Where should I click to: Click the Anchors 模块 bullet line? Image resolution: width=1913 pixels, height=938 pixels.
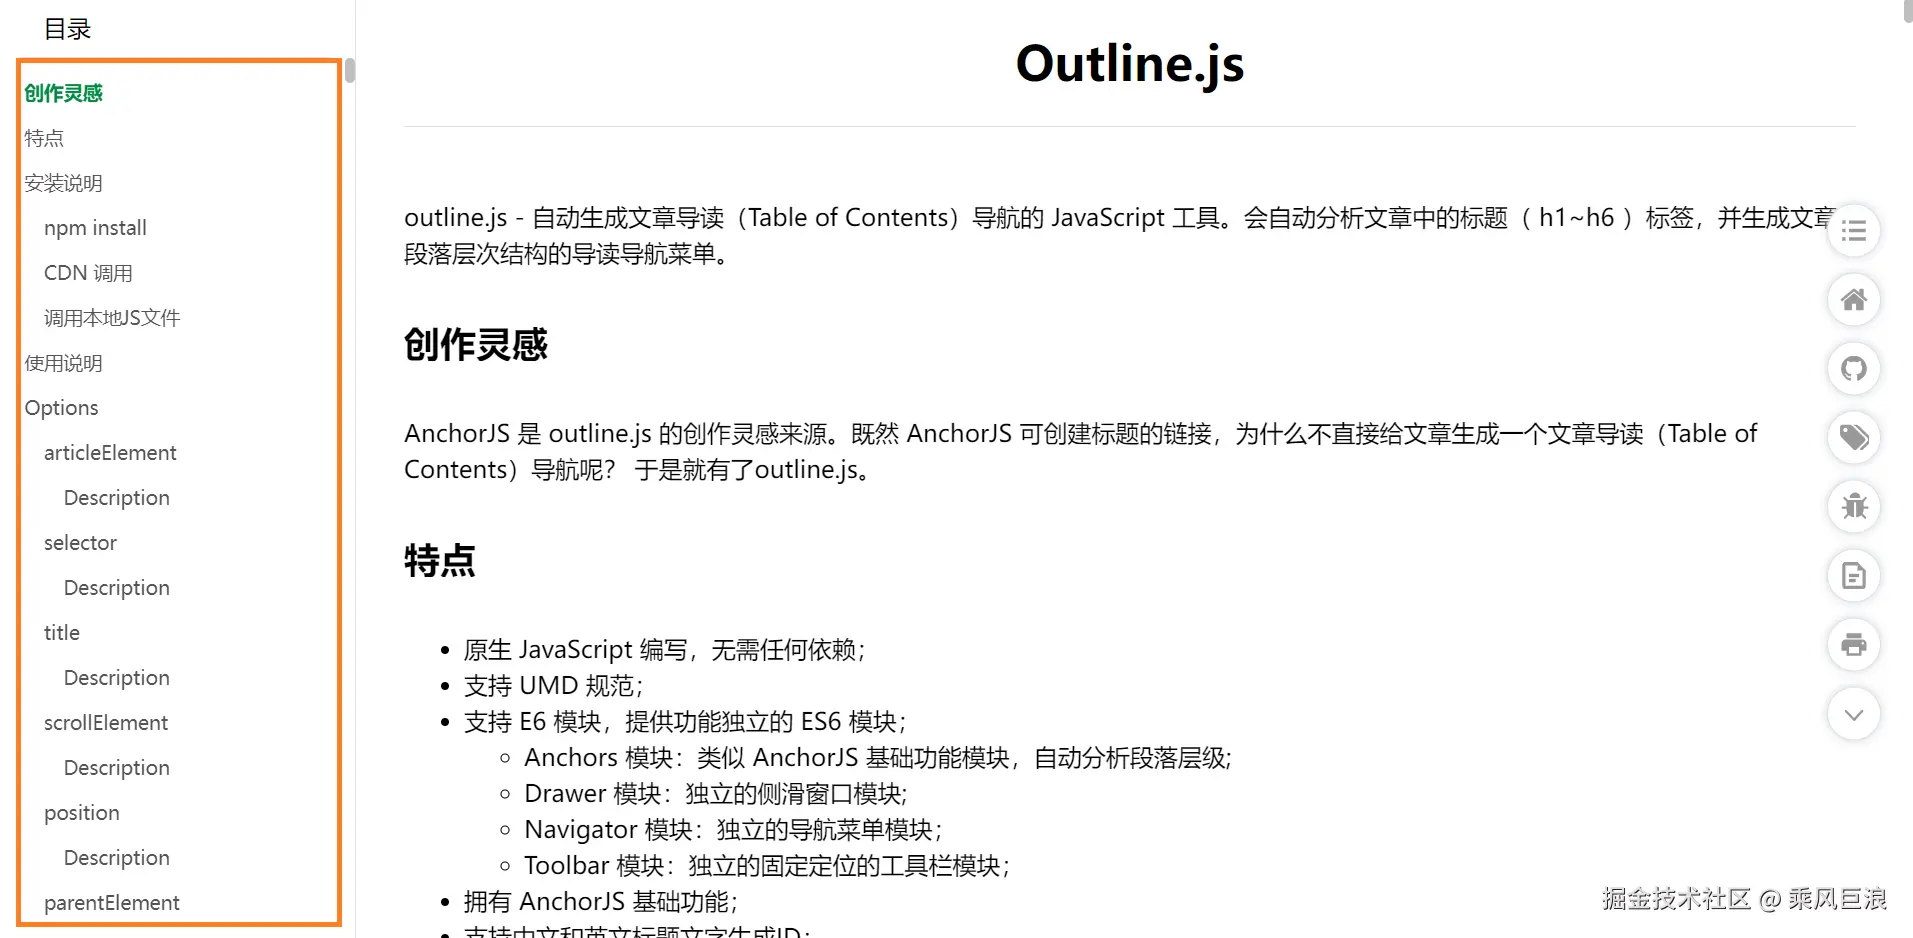(878, 758)
